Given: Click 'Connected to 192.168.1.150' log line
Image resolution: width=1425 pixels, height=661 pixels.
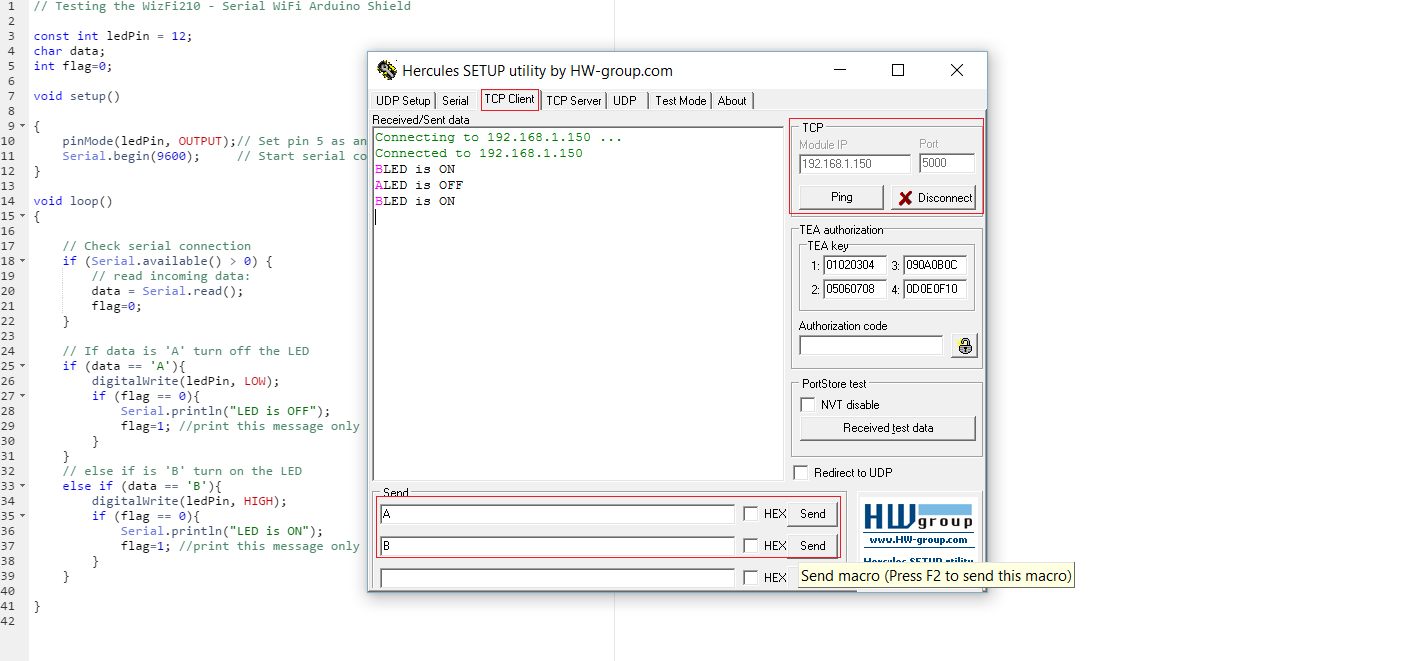Looking at the screenshot, I should coord(479,153).
